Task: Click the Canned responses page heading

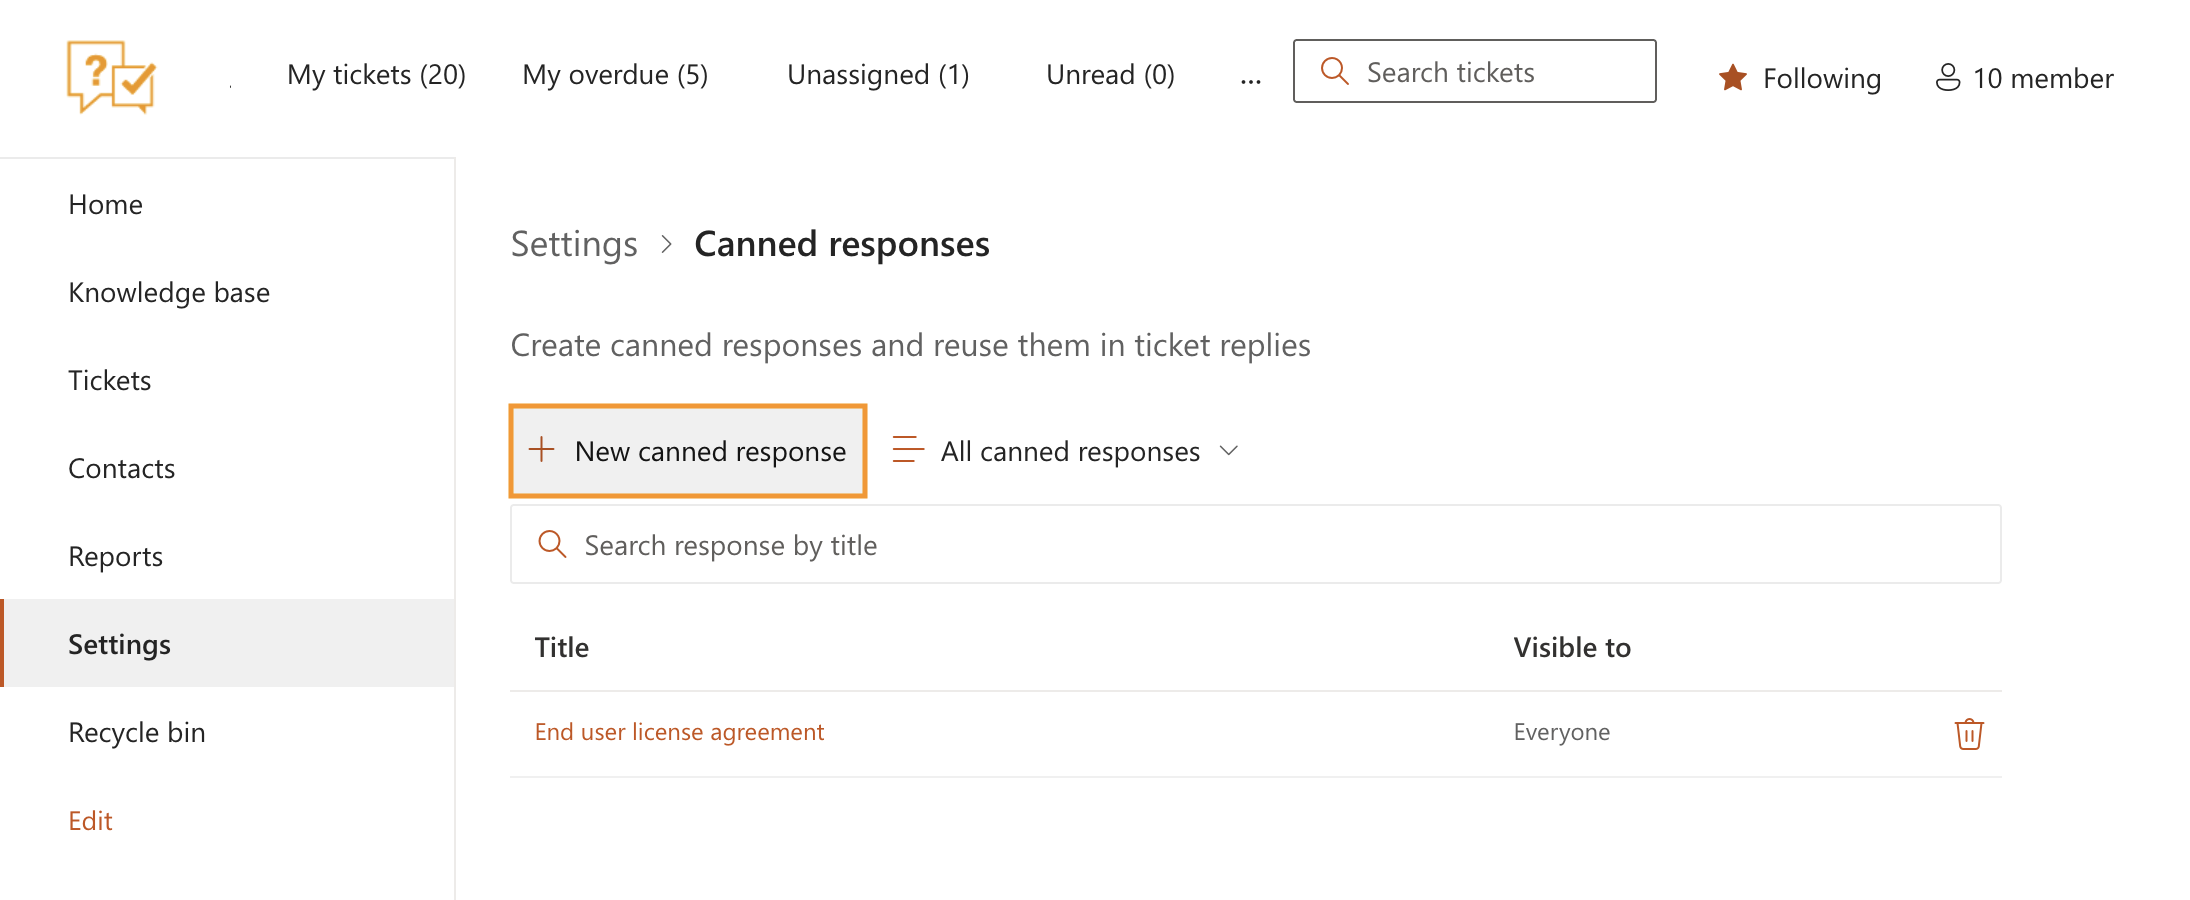Action: [842, 244]
